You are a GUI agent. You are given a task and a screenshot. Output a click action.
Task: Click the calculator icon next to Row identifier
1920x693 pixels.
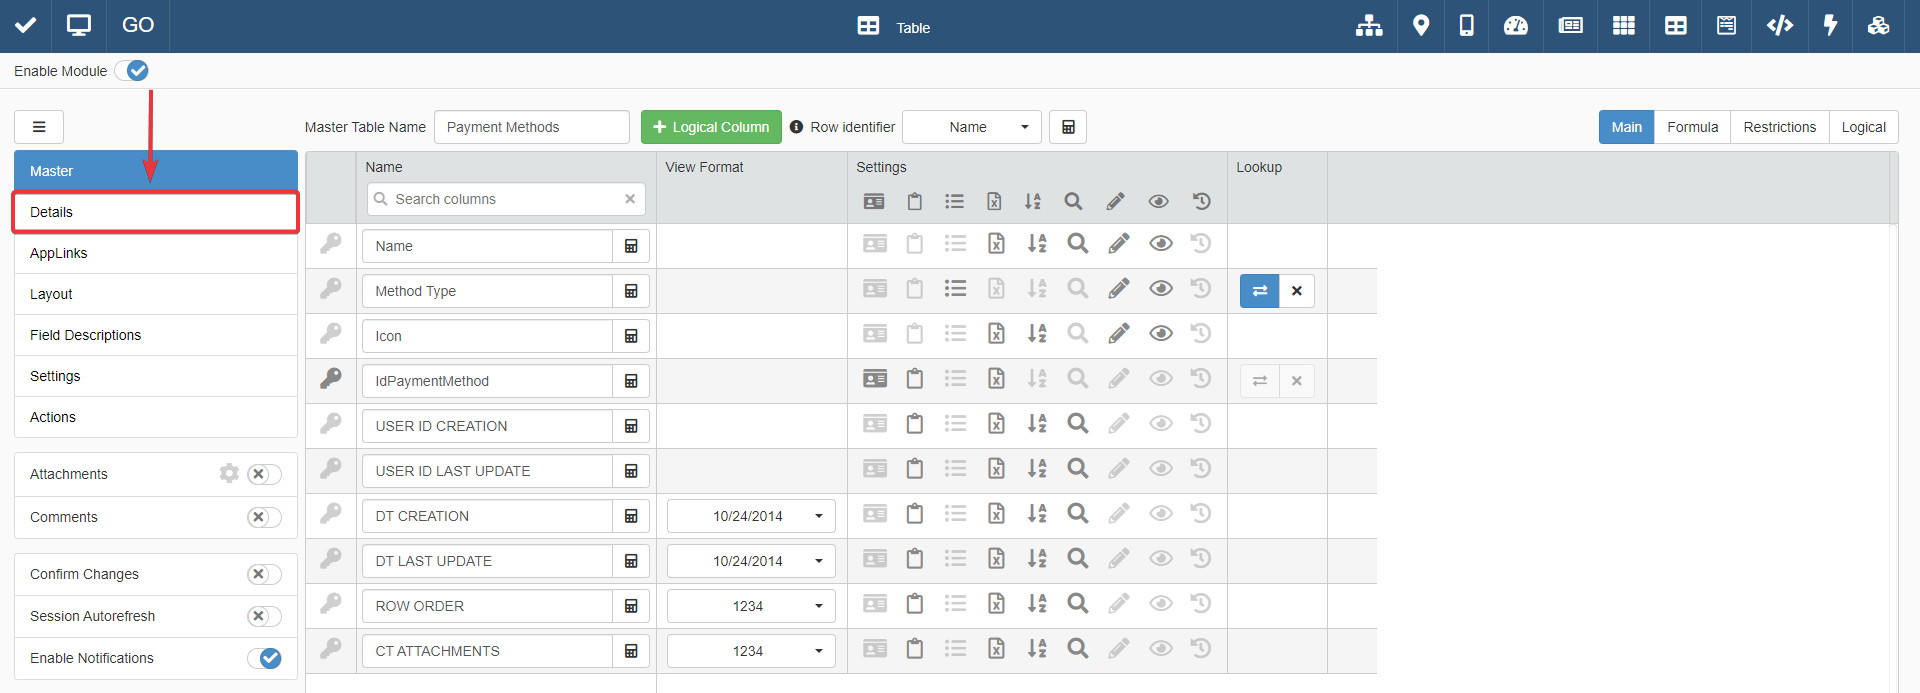pyautogui.click(x=1068, y=127)
